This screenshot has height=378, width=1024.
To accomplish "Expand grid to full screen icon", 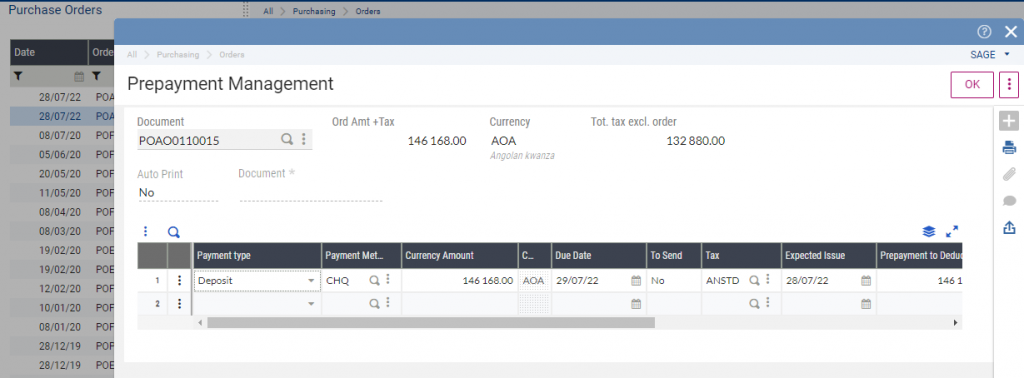I will [952, 231].
